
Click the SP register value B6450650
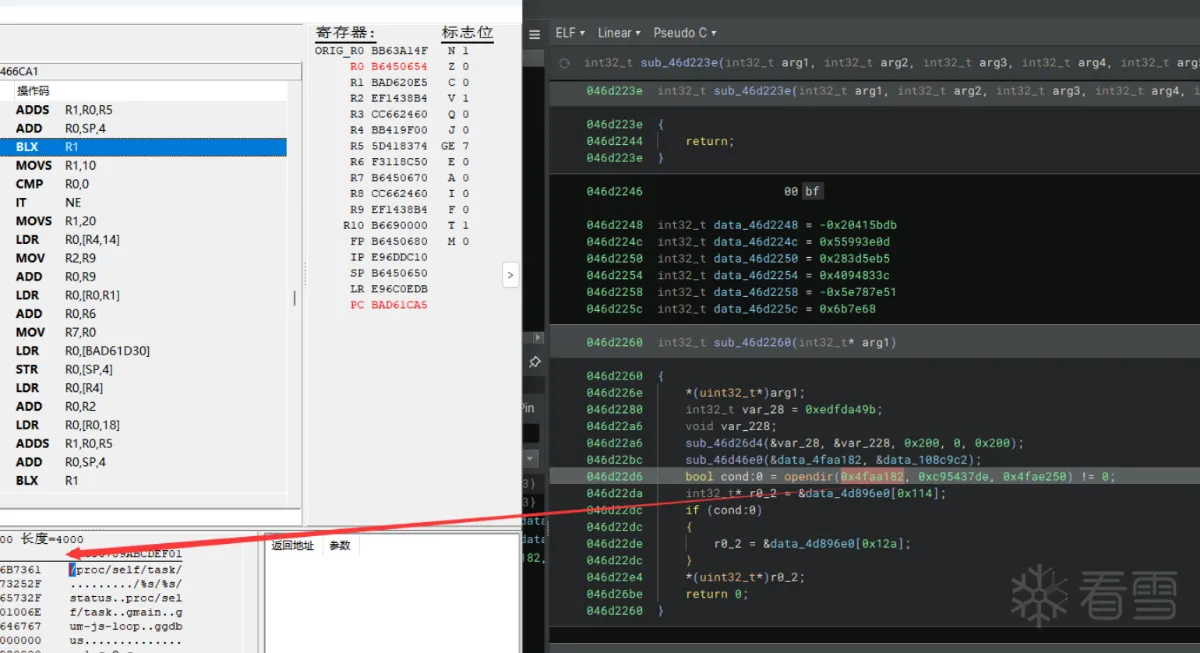tap(399, 273)
